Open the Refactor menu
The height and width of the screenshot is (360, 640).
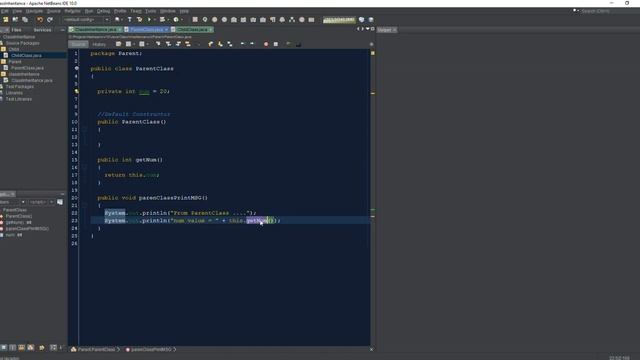[x=73, y=11]
